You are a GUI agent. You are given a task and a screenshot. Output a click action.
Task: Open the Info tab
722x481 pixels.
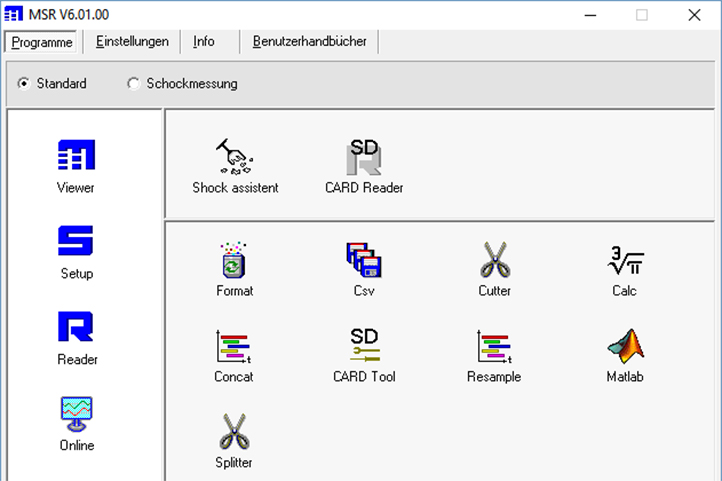(204, 42)
